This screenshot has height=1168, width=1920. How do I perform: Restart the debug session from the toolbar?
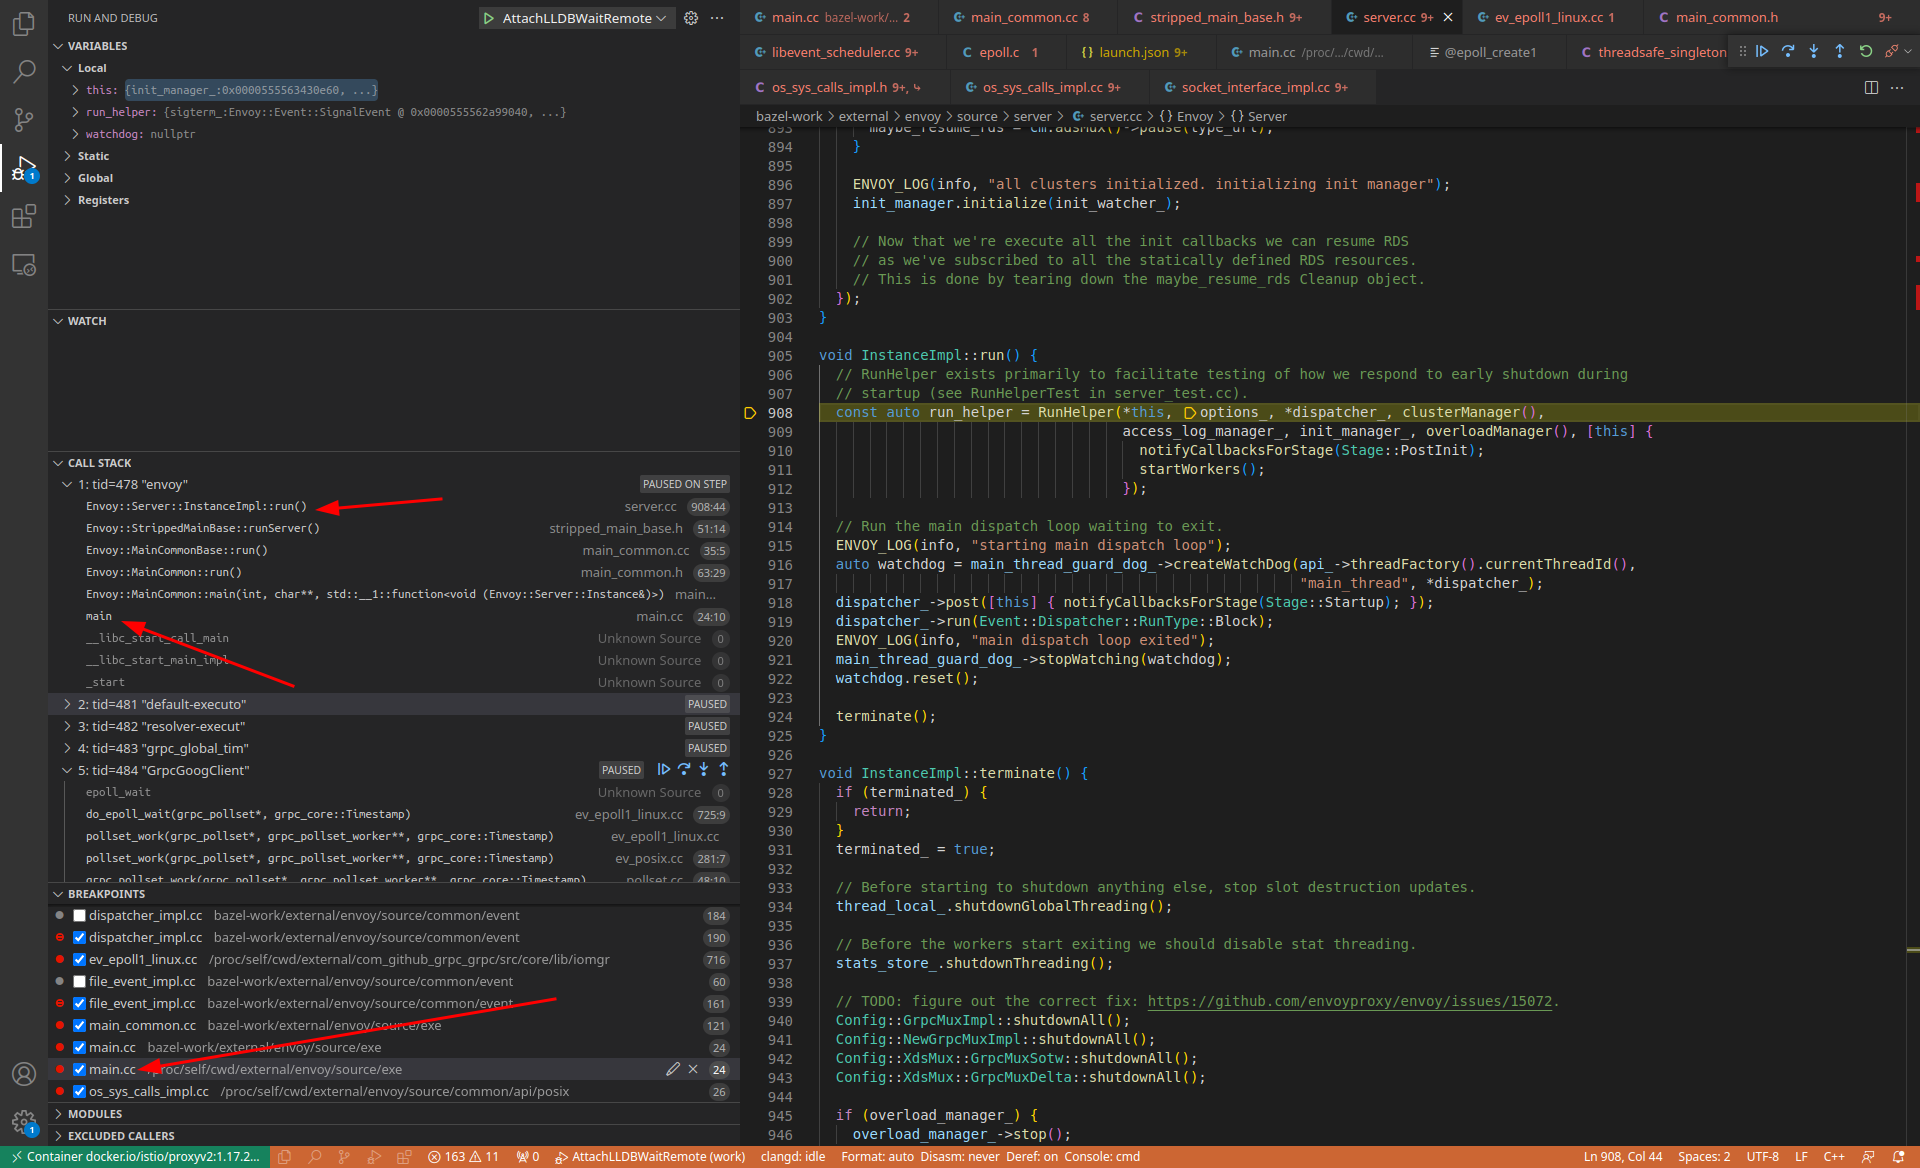tap(1866, 51)
